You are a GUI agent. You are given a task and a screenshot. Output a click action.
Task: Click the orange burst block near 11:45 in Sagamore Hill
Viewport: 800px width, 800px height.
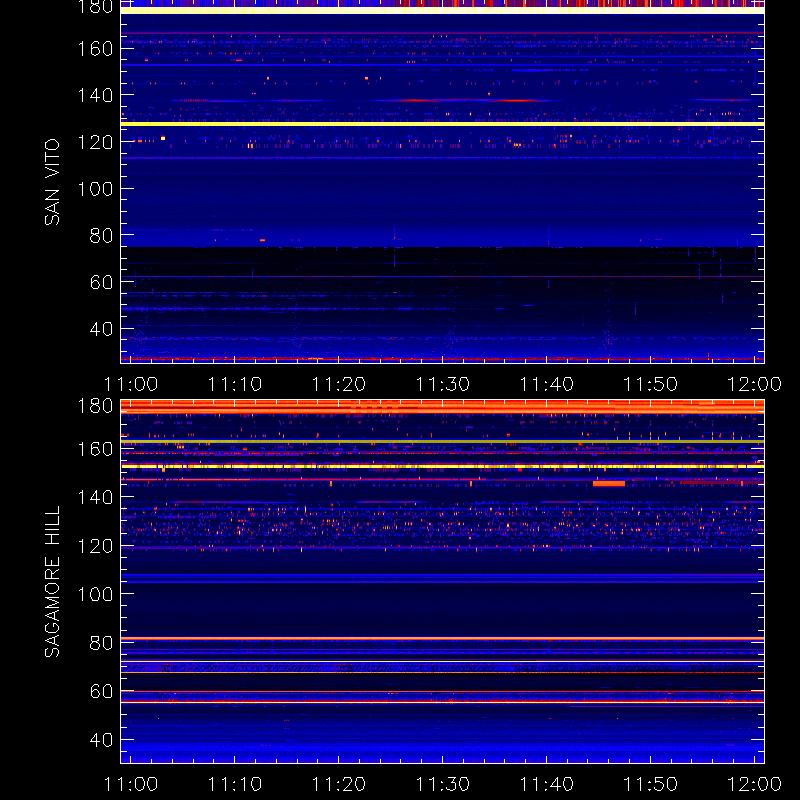click(x=609, y=483)
